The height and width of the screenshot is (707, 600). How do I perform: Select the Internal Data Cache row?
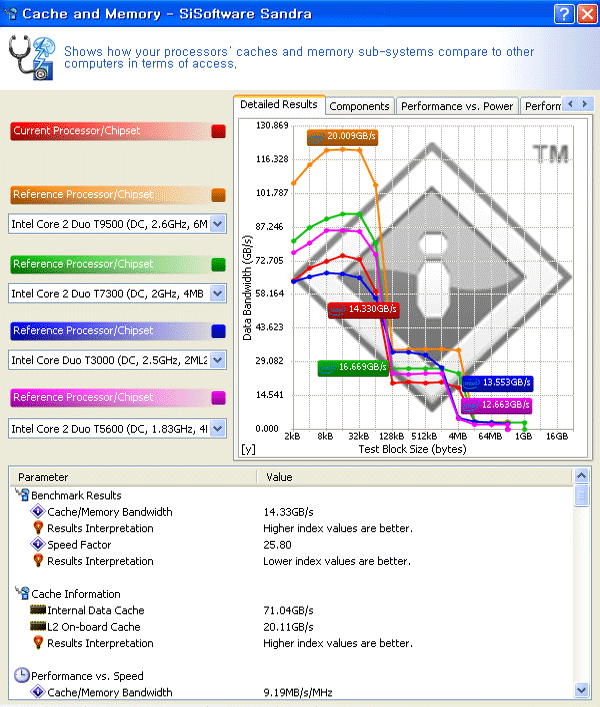click(x=291, y=610)
